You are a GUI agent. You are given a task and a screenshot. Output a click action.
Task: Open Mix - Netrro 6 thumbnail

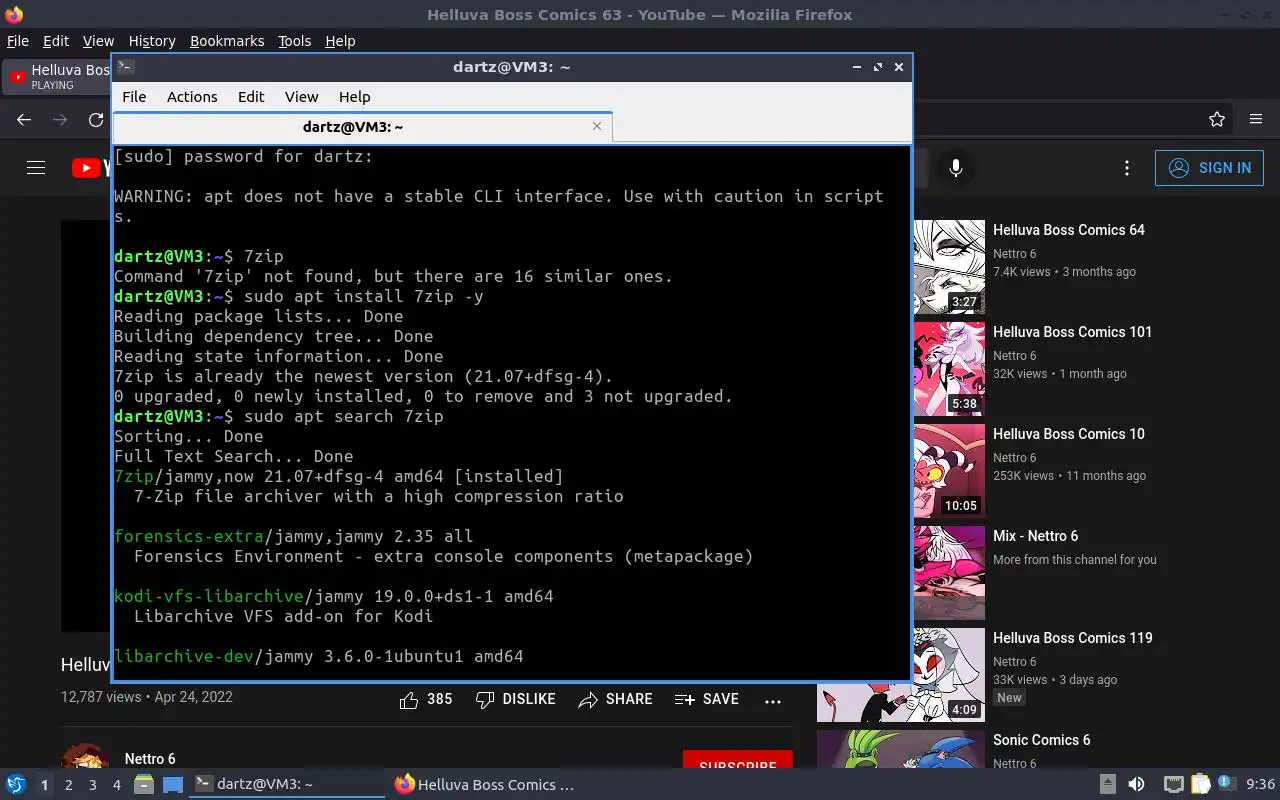950,573
